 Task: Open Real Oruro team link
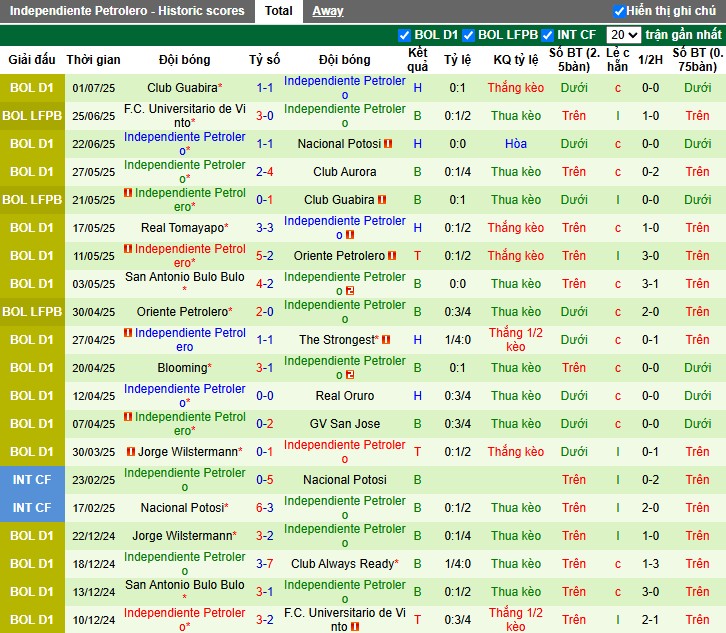344,395
